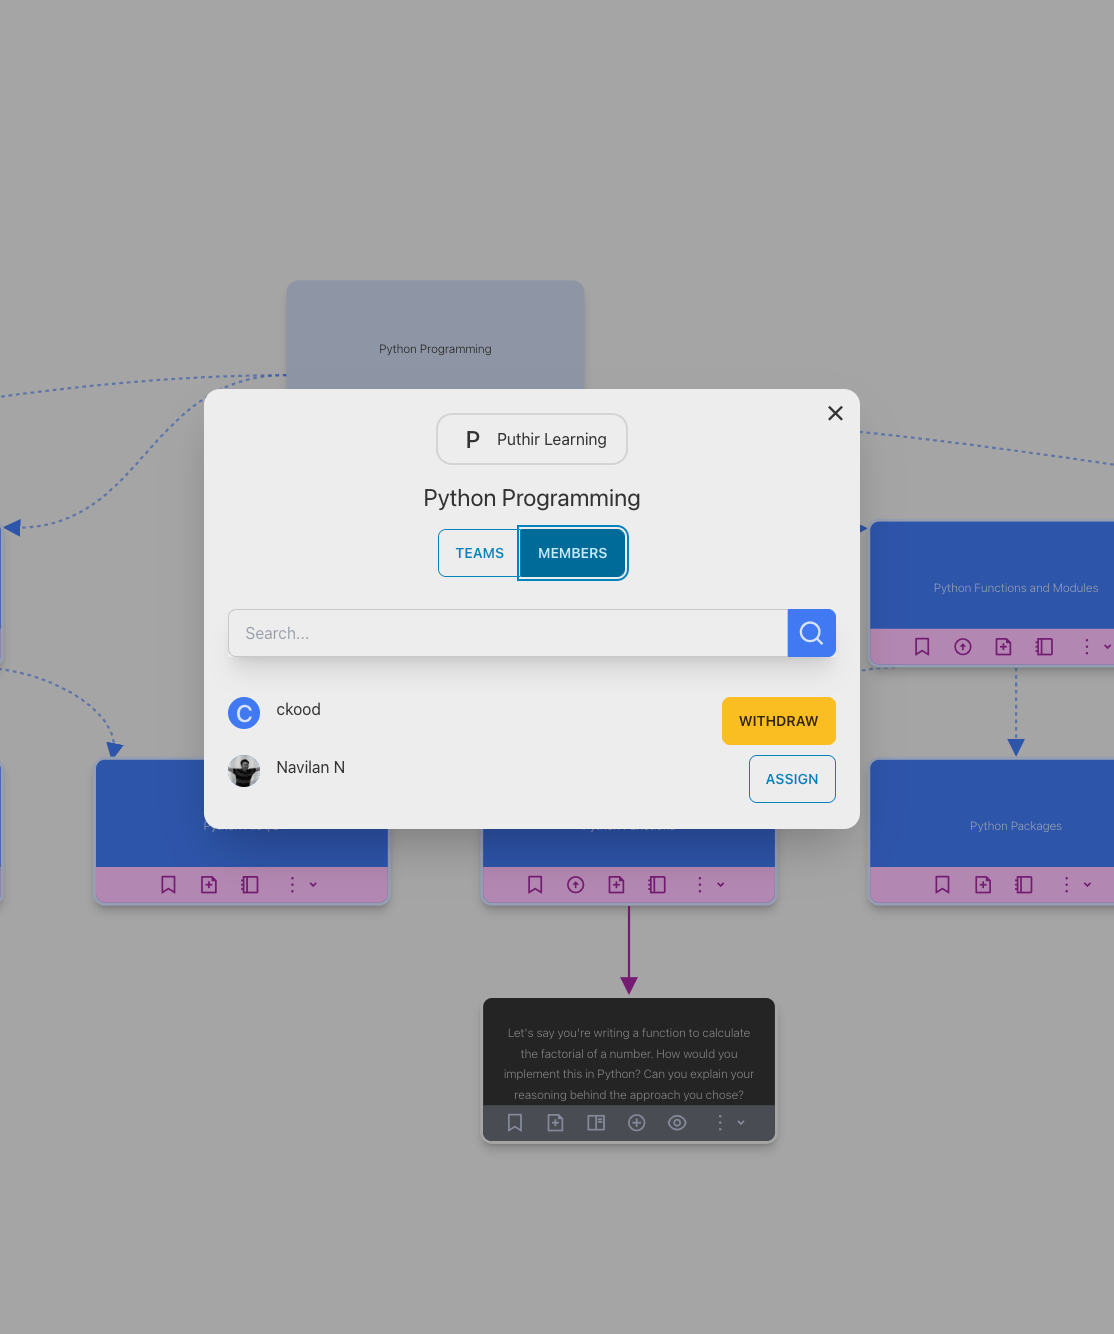Click upload icon on Python Functions node
Screen dimensions: 1114x1334
tap(963, 647)
